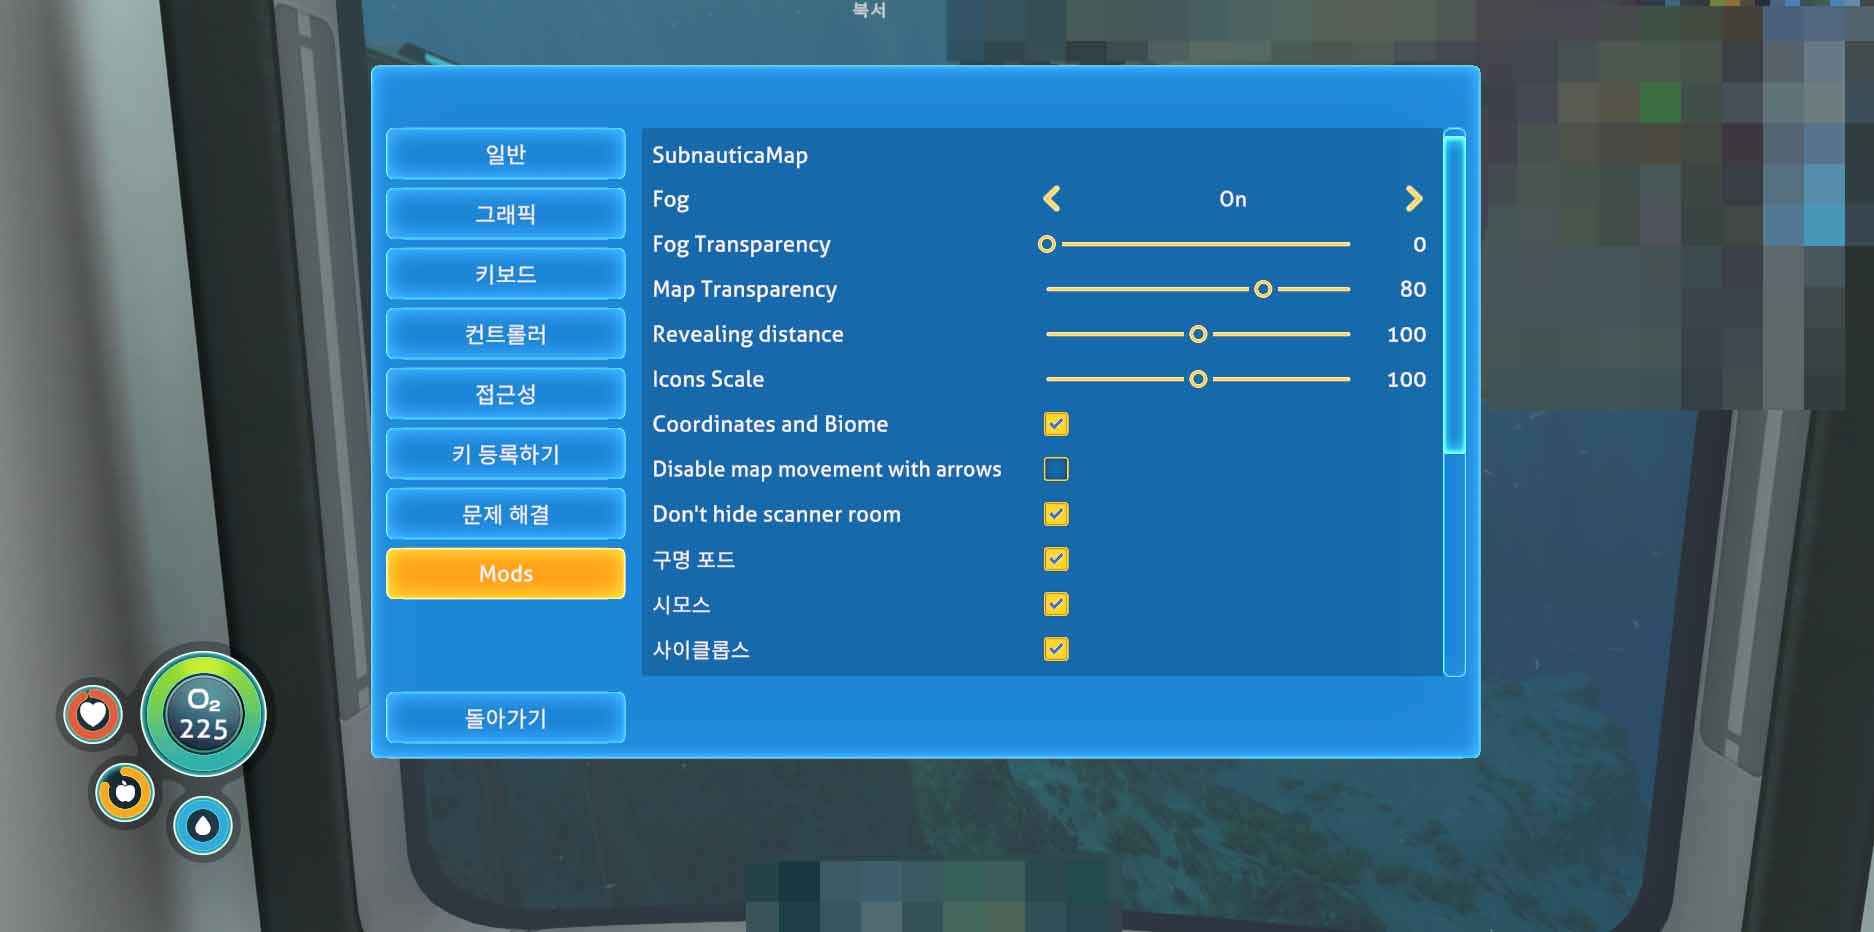Uncheck Don't hide scanner room

point(1056,514)
